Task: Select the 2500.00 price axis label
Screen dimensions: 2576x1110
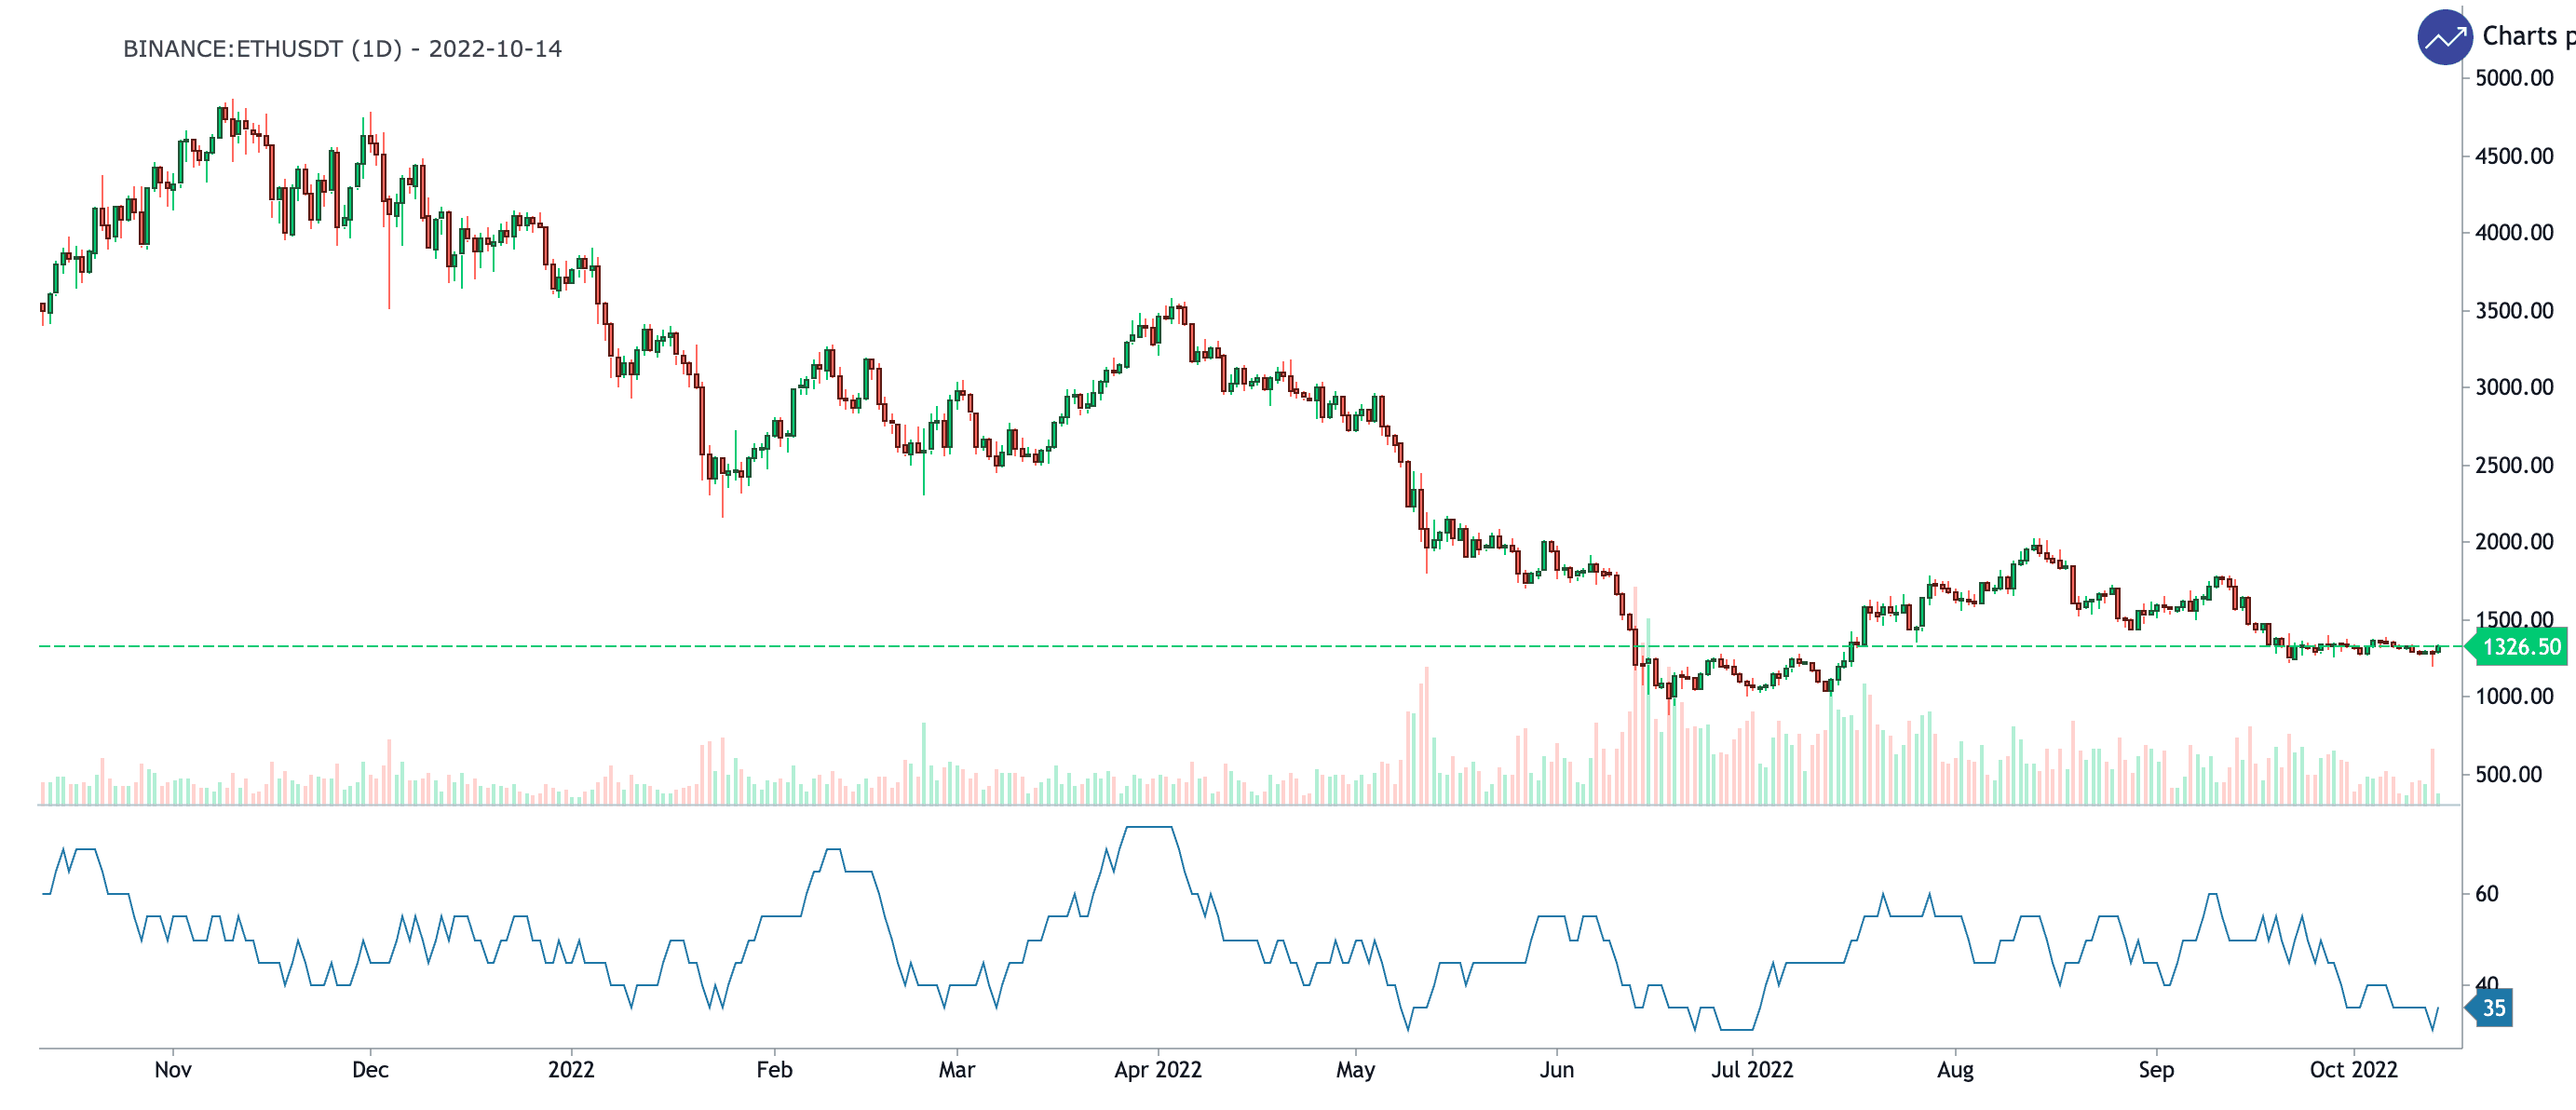Action: (2513, 465)
